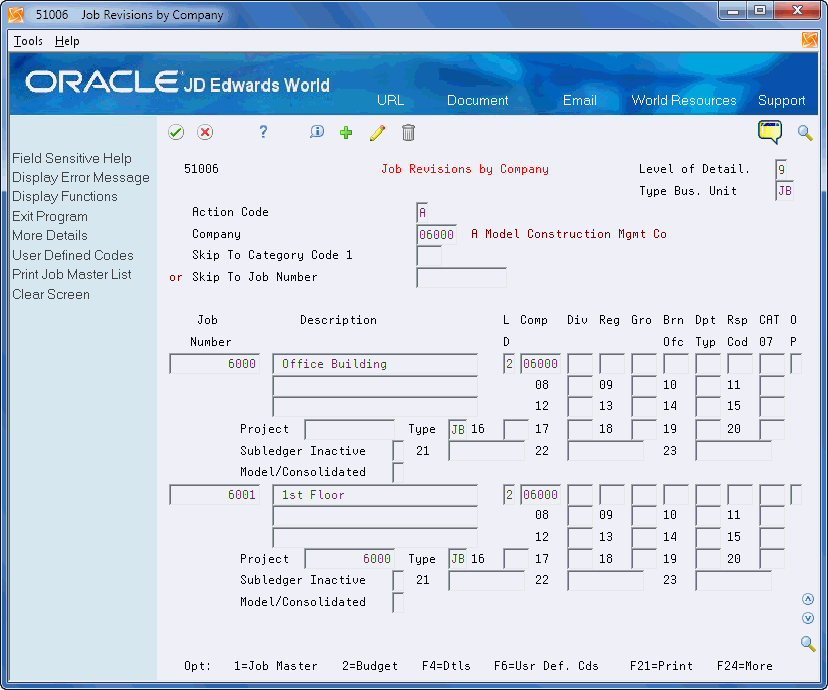Image resolution: width=828 pixels, height=690 pixels.
Task: Click the Job Number field showing 6000
Action: tap(214, 364)
